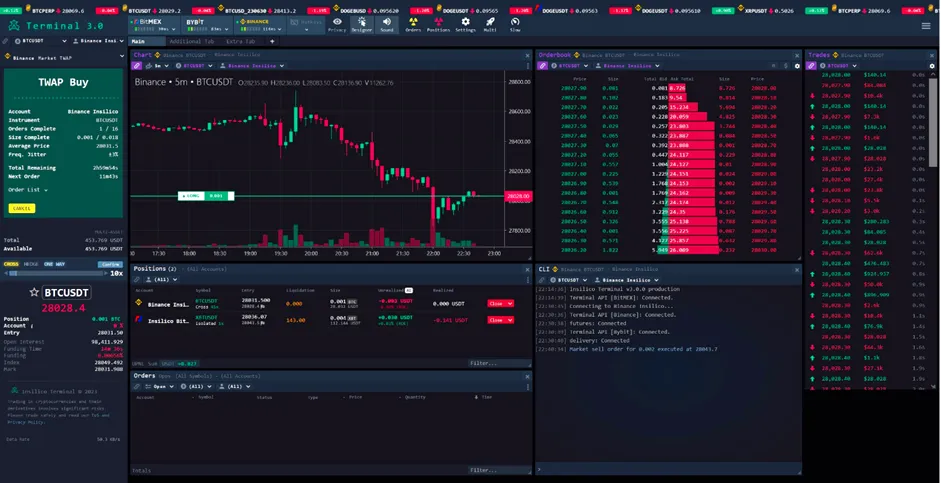This screenshot has width=941, height=483.
Task: Close the CLI panel
Action: (796, 269)
